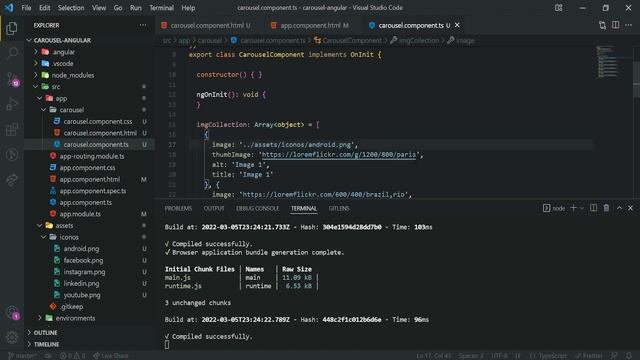The image size is (640, 360).
Task: Click Prettier status bar item
Action: tap(589, 356)
